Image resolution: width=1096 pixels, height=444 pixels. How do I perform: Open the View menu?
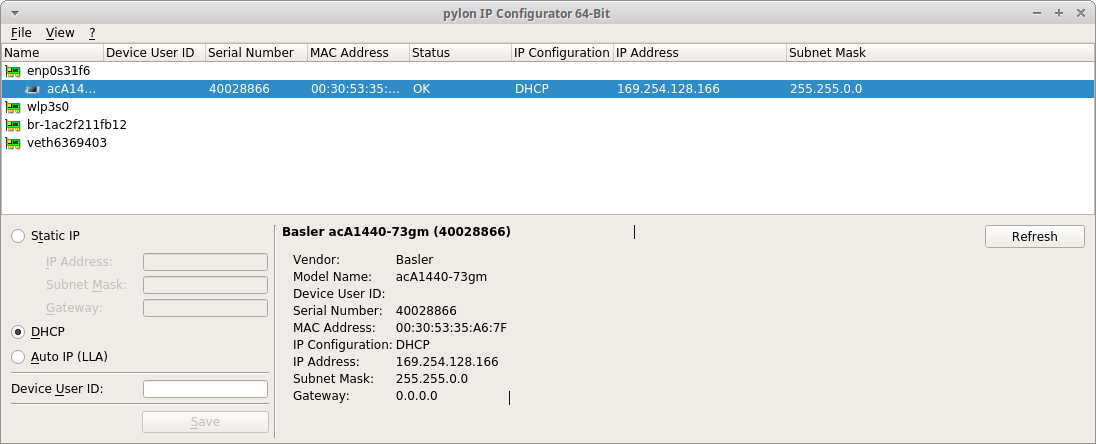60,33
